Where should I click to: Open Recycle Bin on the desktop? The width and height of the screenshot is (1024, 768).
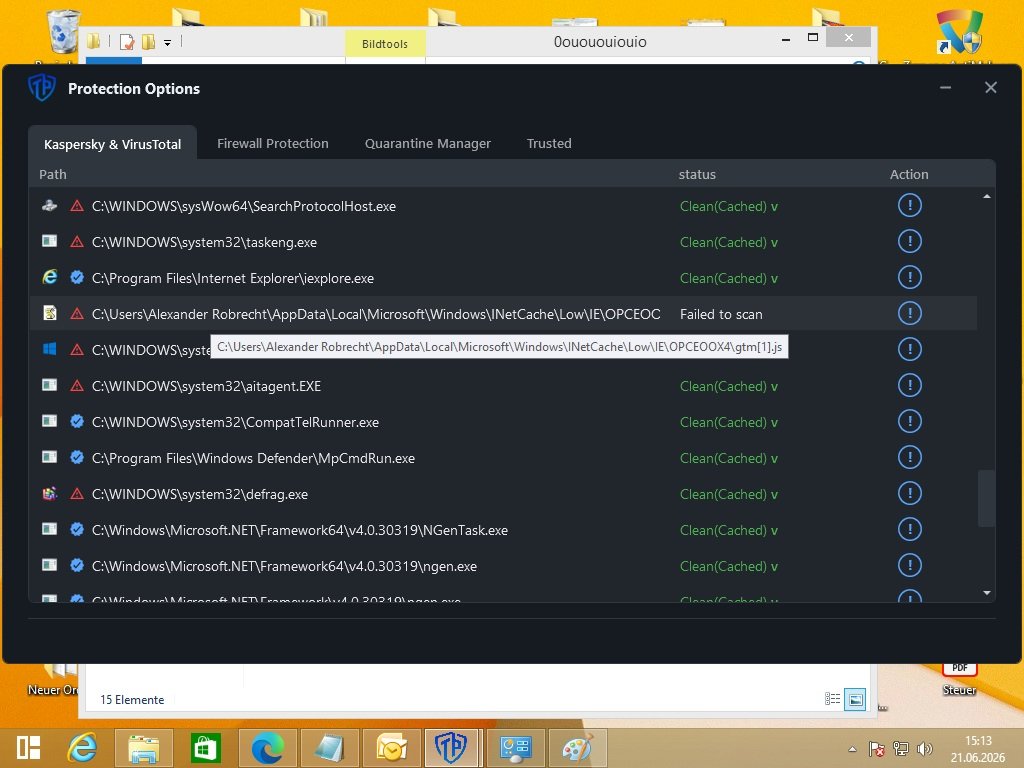63,31
